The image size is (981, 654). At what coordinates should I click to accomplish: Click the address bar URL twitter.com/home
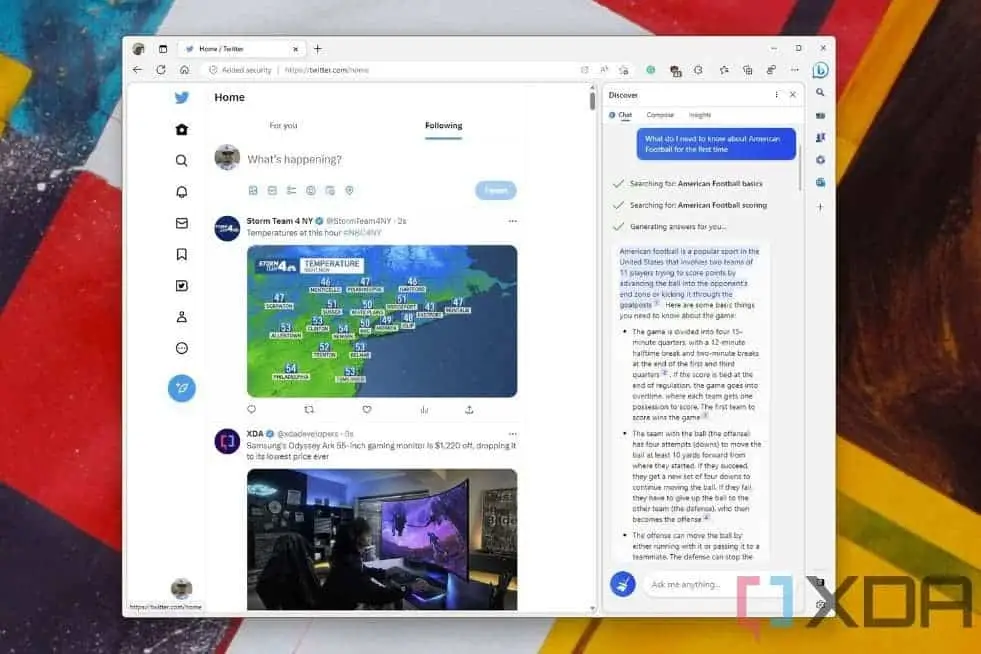tap(327, 70)
